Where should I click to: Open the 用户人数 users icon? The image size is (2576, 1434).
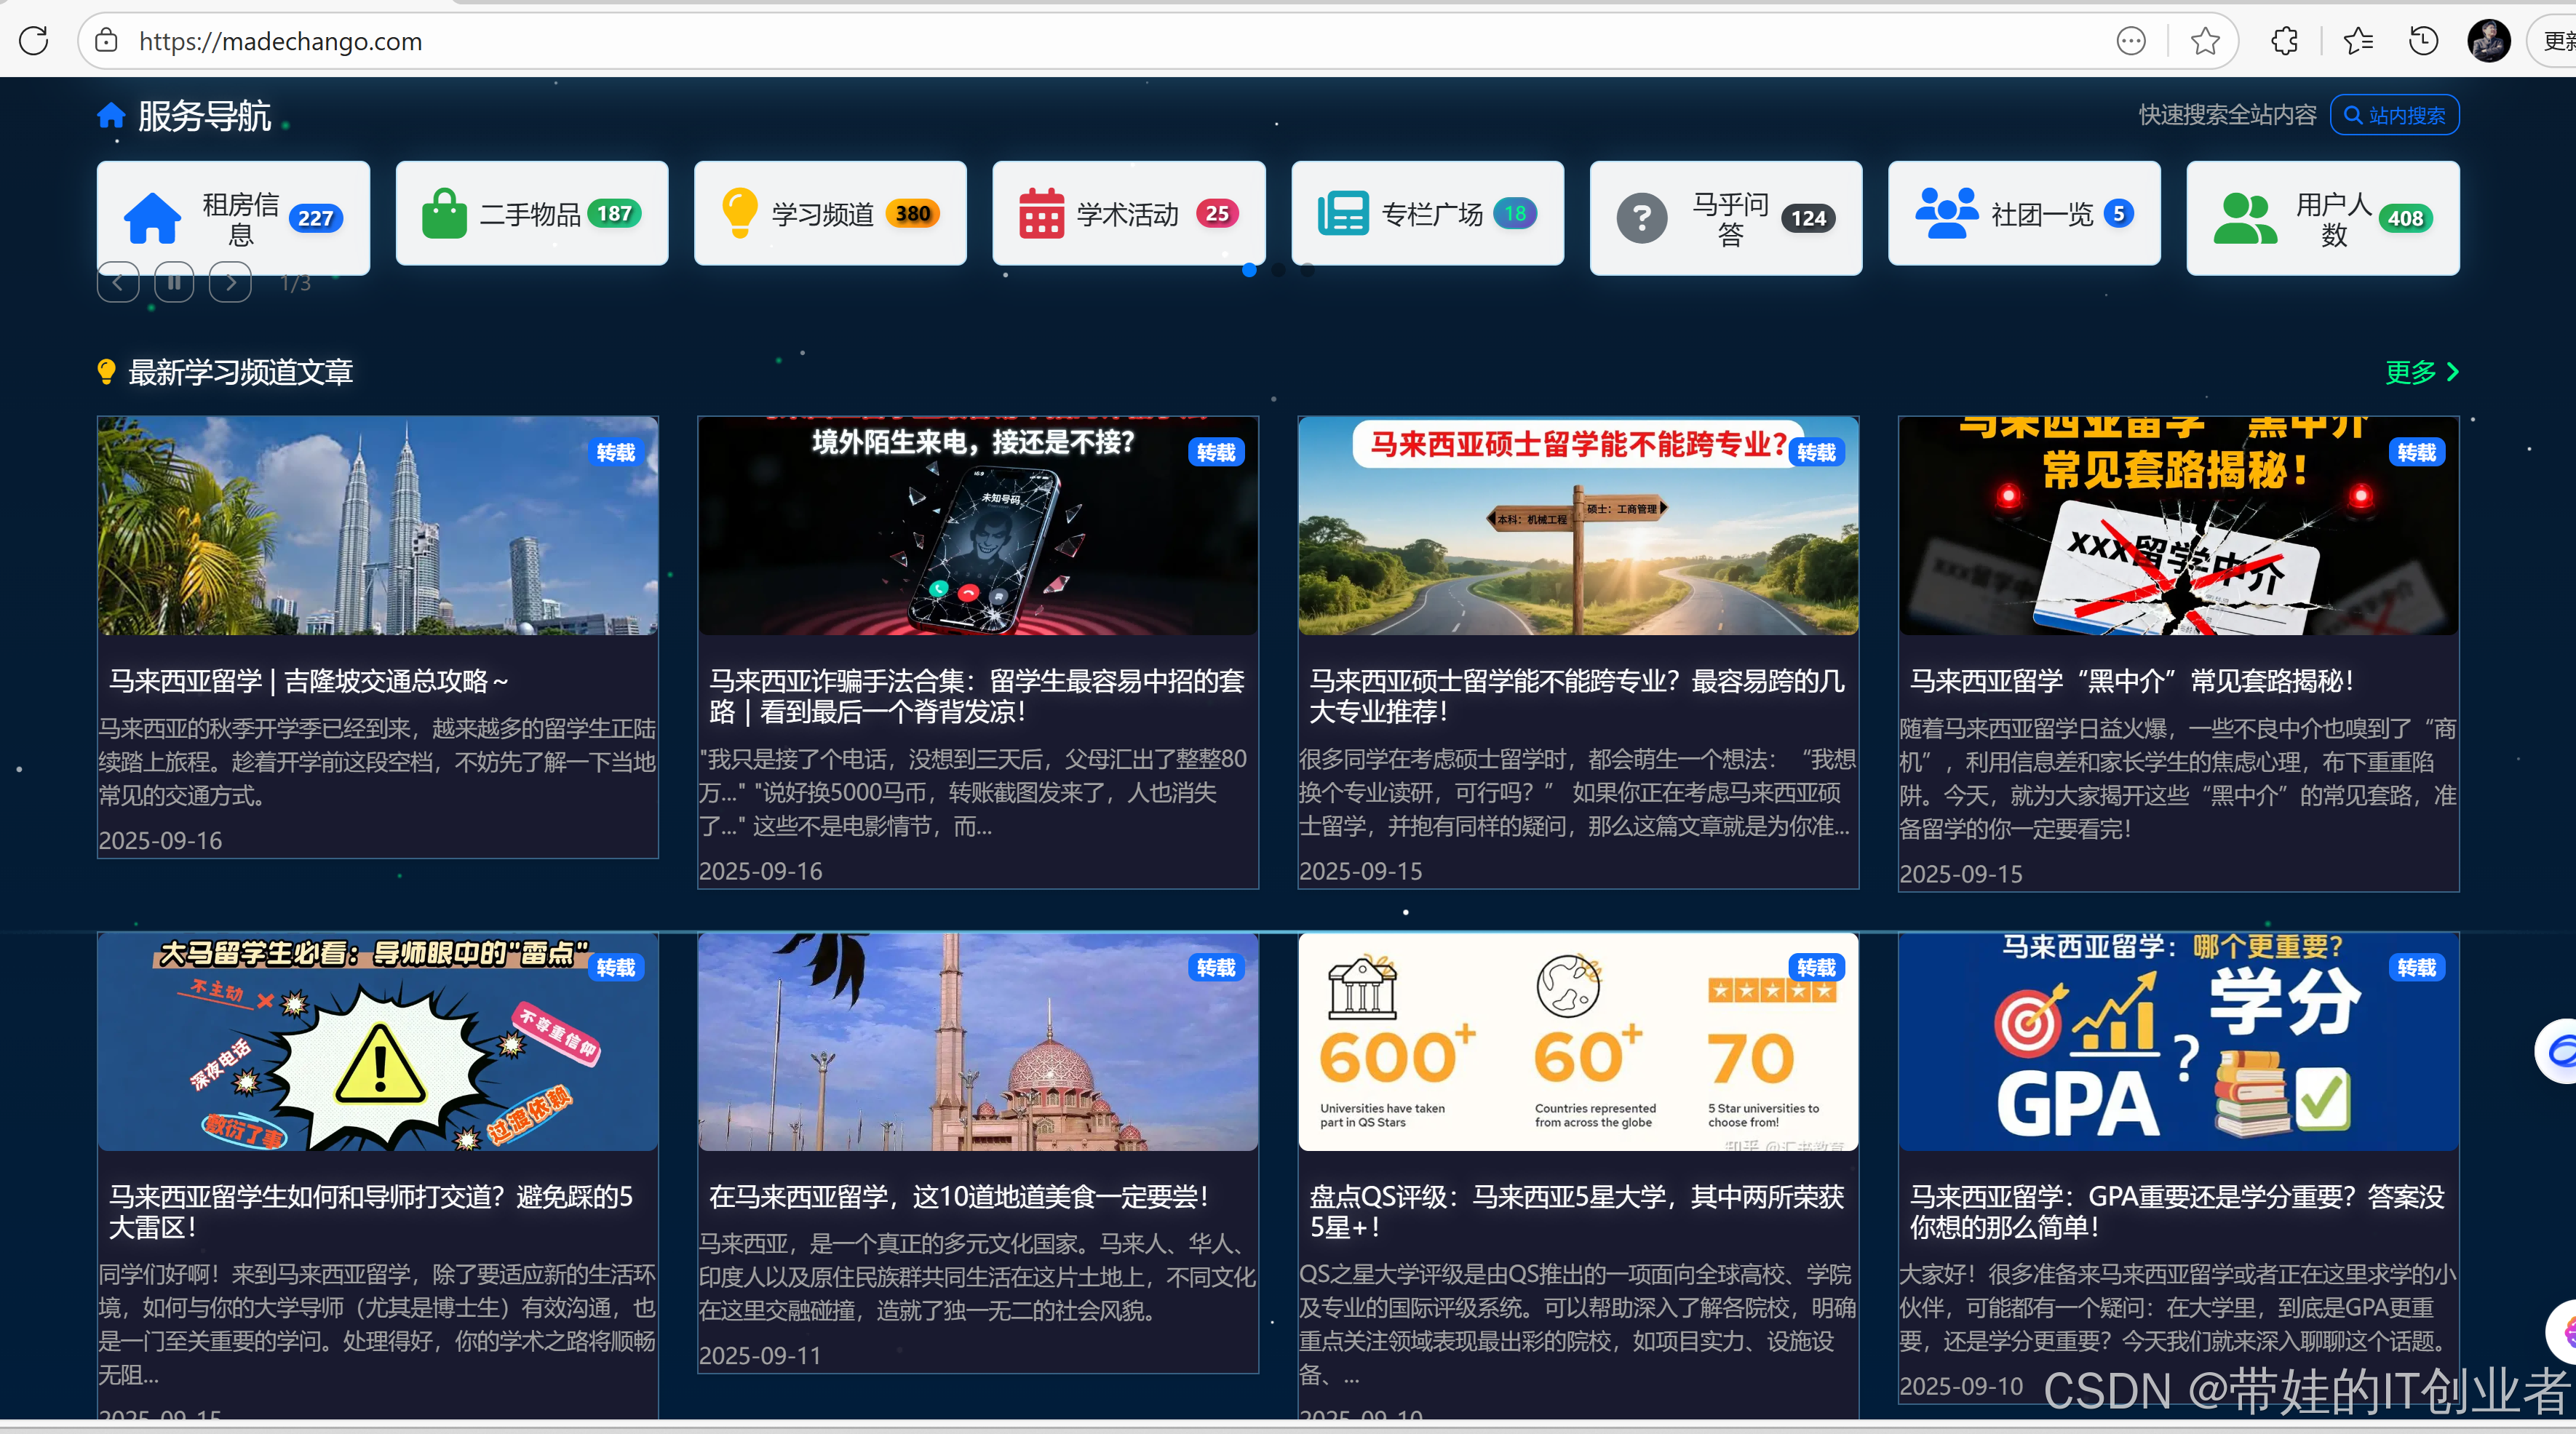pyautogui.click(x=2245, y=218)
